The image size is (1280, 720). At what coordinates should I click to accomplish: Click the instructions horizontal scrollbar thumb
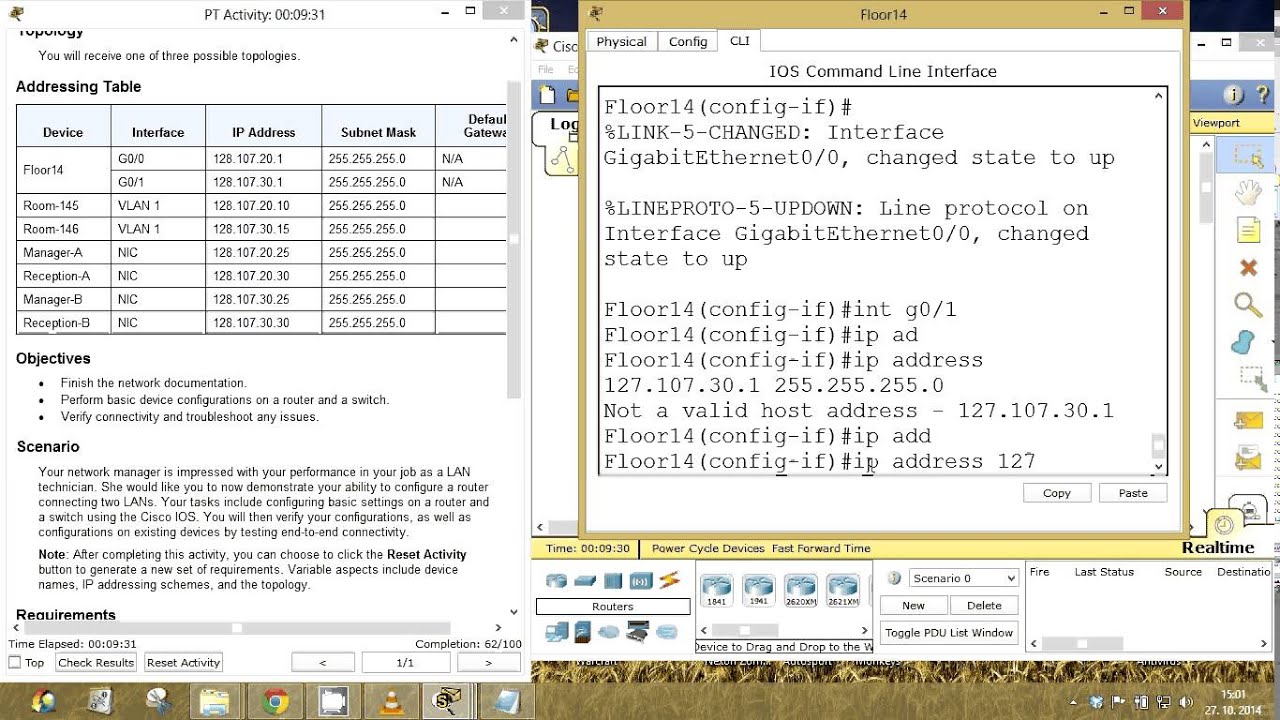[x=236, y=628]
